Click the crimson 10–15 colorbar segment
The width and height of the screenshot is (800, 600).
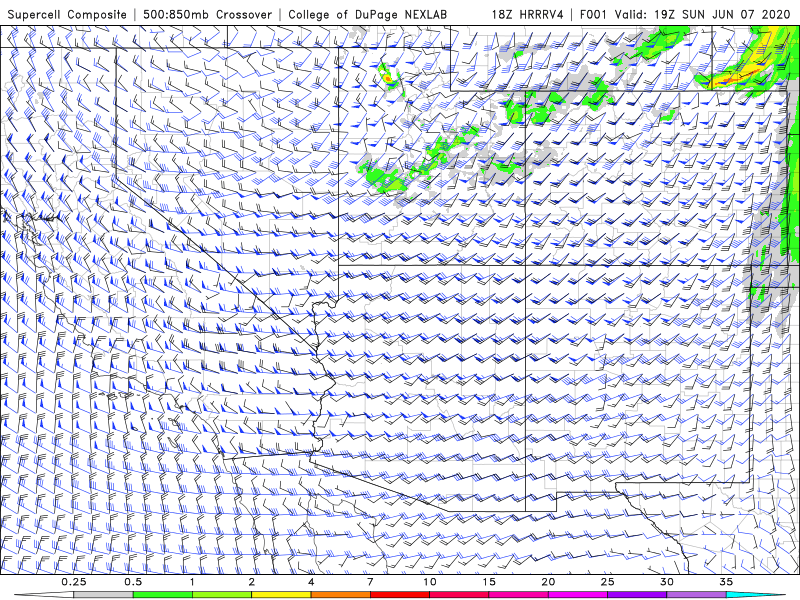pos(459,595)
